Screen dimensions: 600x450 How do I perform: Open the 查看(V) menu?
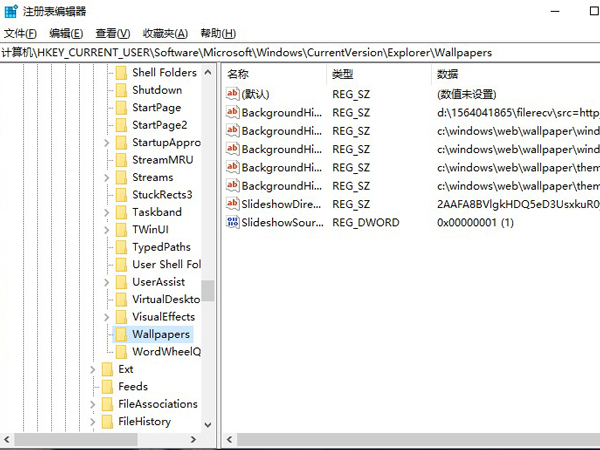tap(112, 33)
